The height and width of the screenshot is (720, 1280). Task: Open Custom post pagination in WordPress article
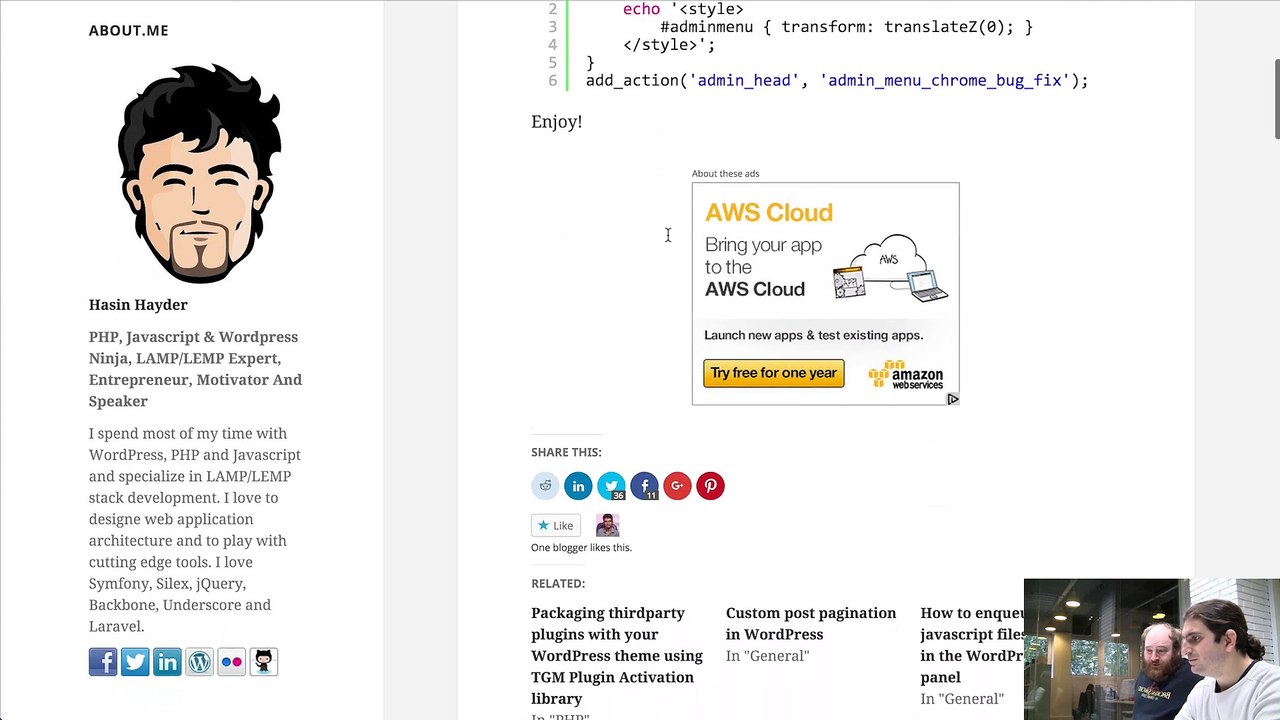tap(811, 623)
